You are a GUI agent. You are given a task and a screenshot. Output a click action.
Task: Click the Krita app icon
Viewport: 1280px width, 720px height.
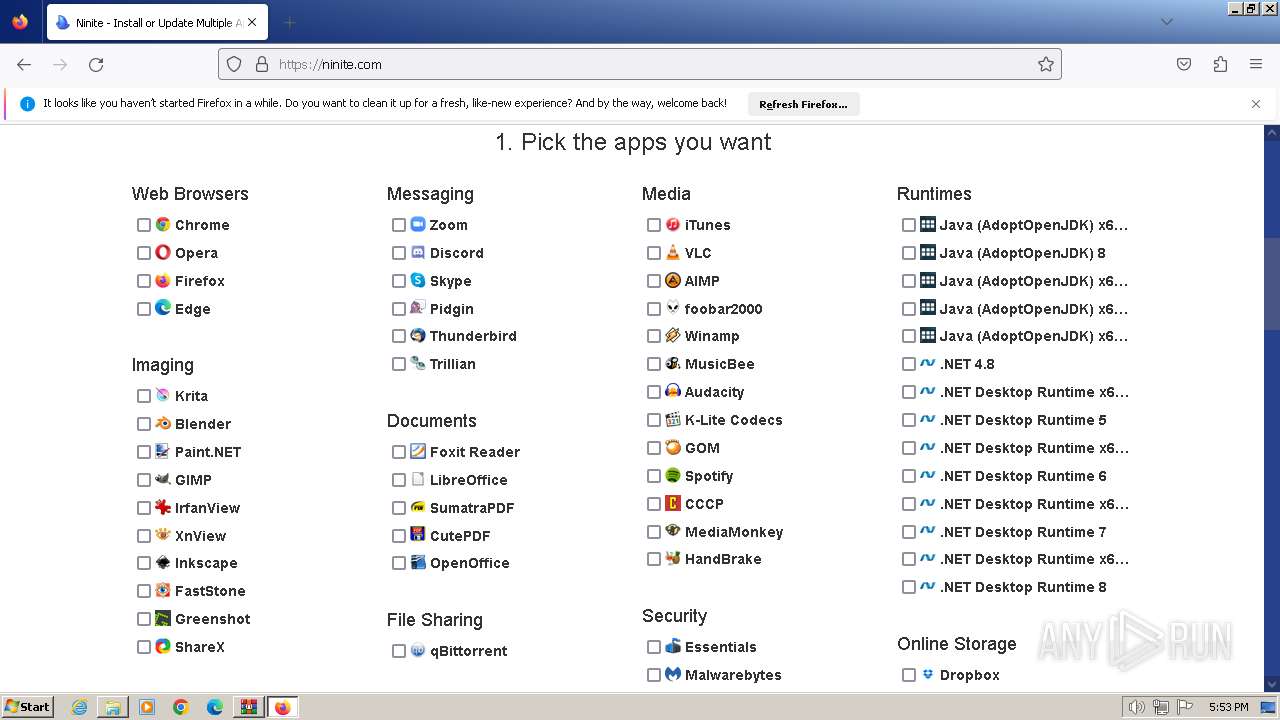tap(163, 396)
